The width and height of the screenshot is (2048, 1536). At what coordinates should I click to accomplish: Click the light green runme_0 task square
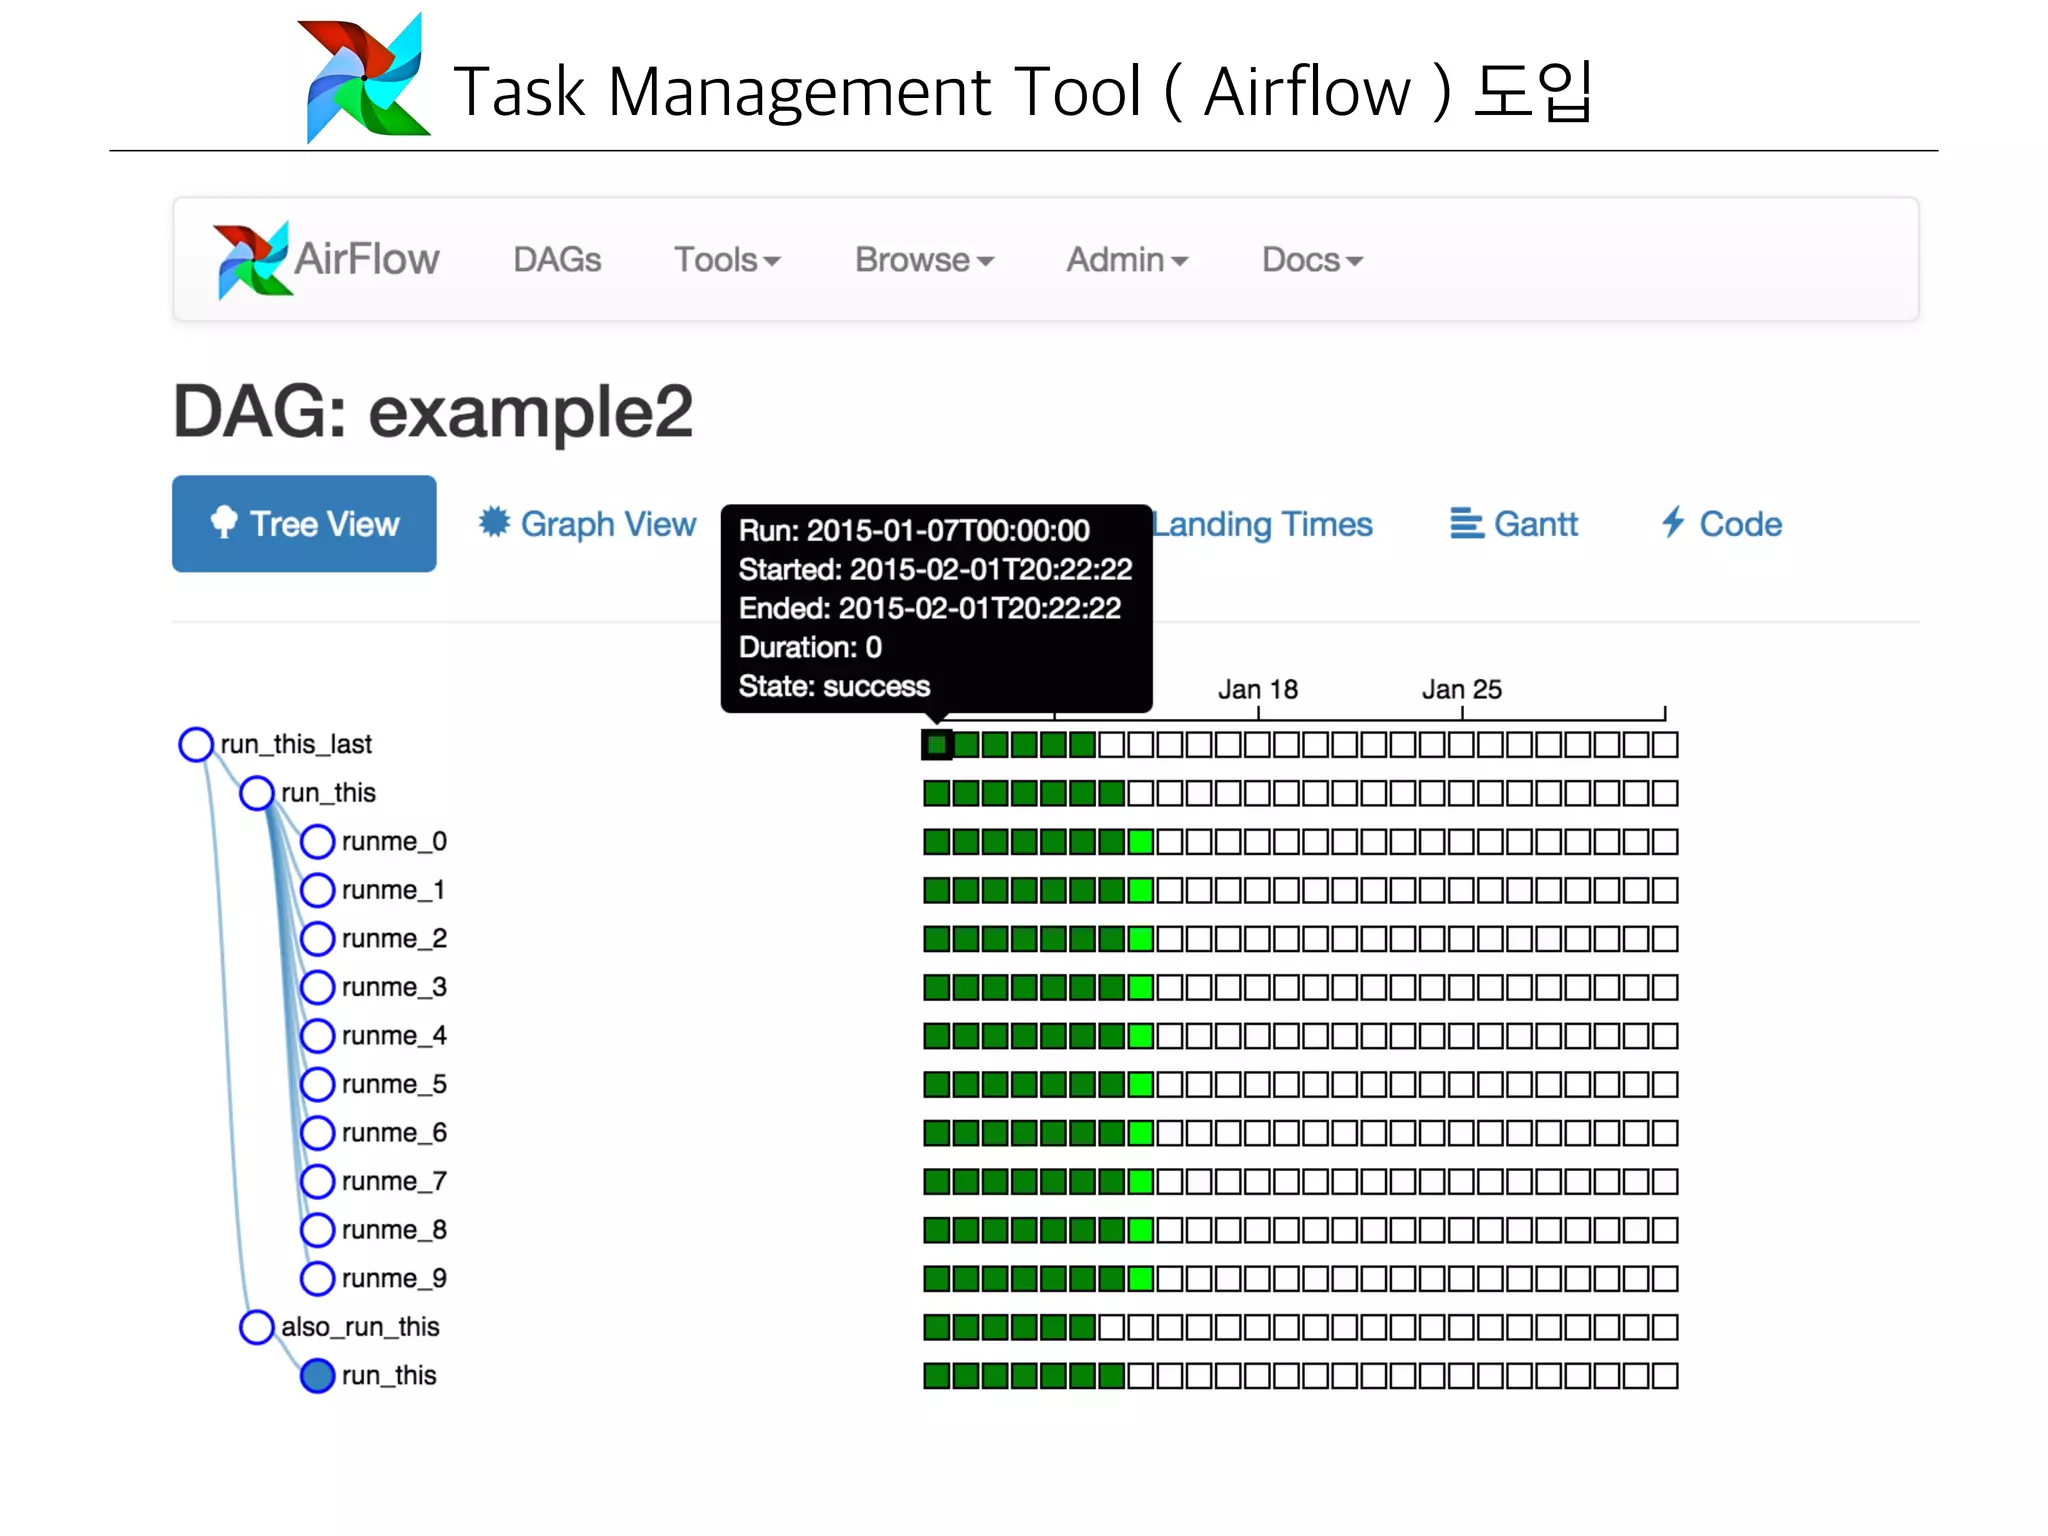(1140, 842)
